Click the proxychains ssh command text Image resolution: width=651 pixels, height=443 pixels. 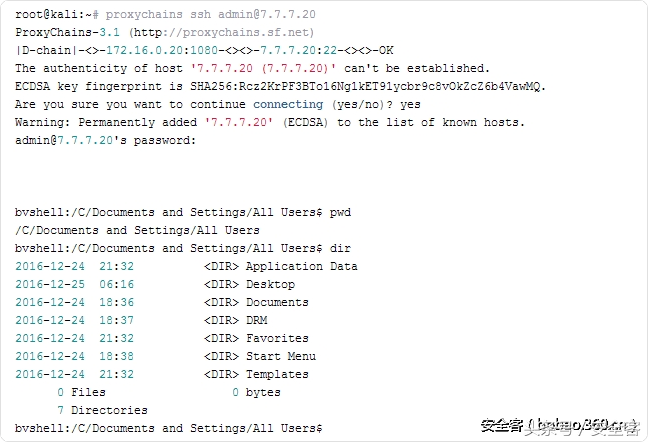(210, 15)
